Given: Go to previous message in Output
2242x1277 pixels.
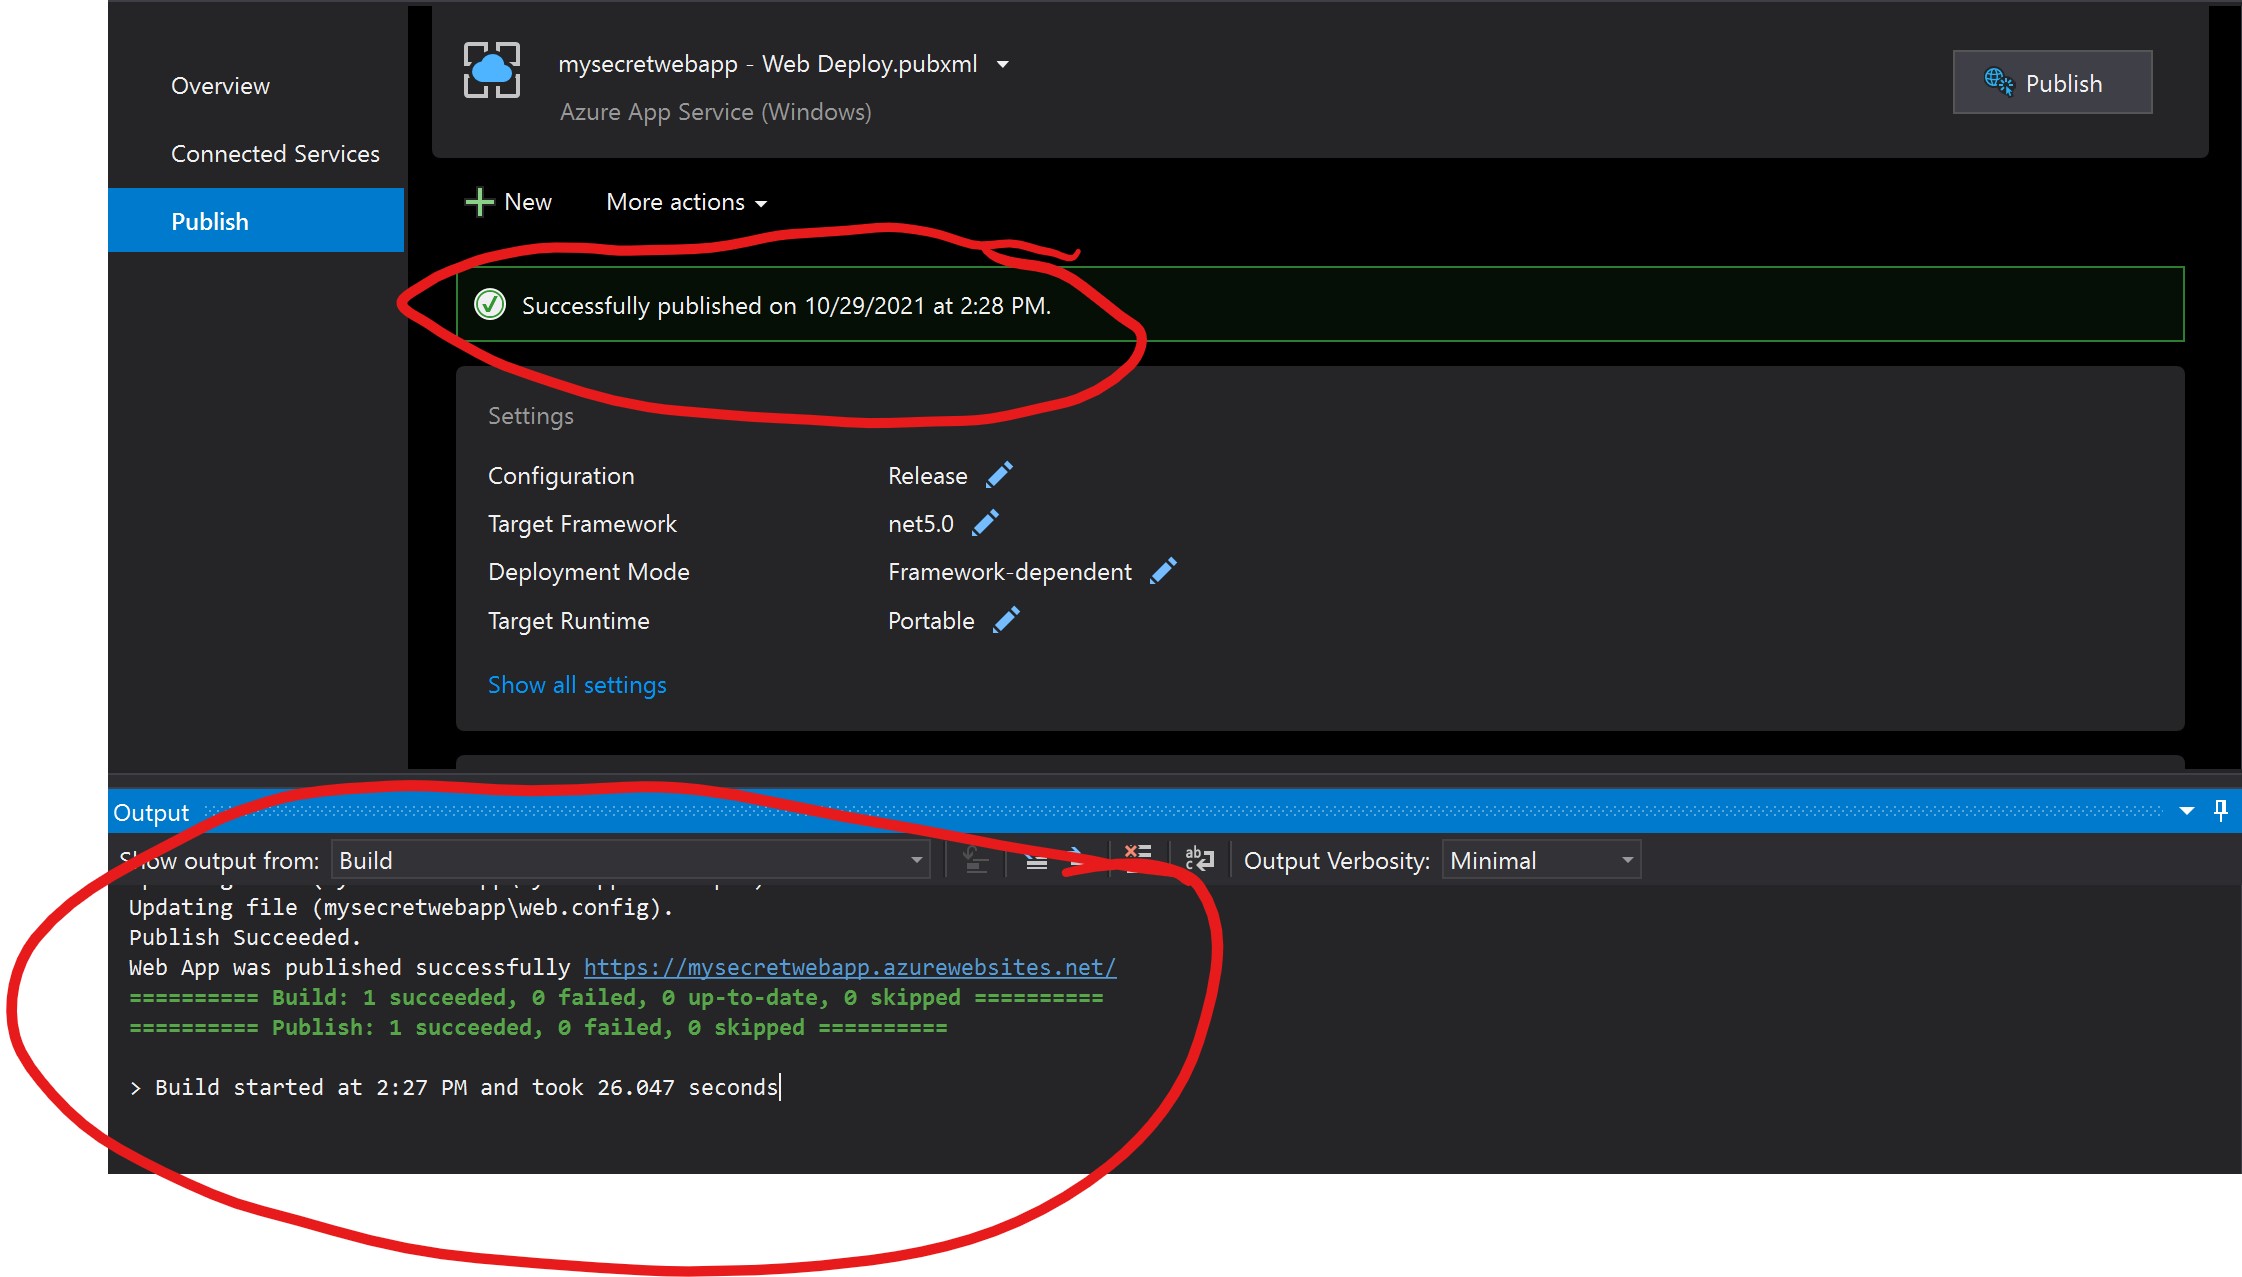Looking at the screenshot, I should click(1036, 859).
